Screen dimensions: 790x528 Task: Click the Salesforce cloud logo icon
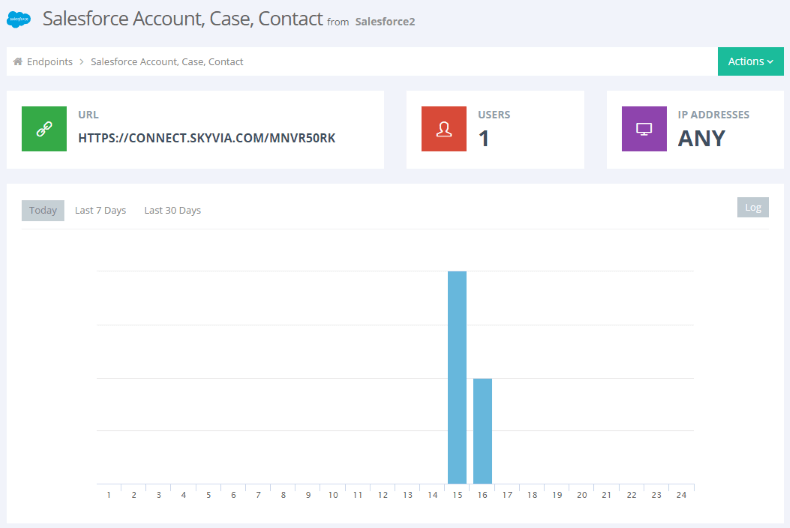(x=19, y=20)
